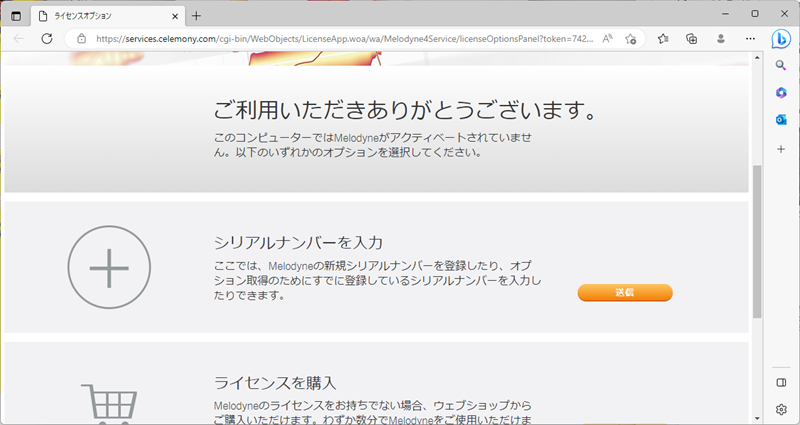This screenshot has height=425, width=800.
Task: Click the scrollbar up arrow
Action: coord(757,57)
